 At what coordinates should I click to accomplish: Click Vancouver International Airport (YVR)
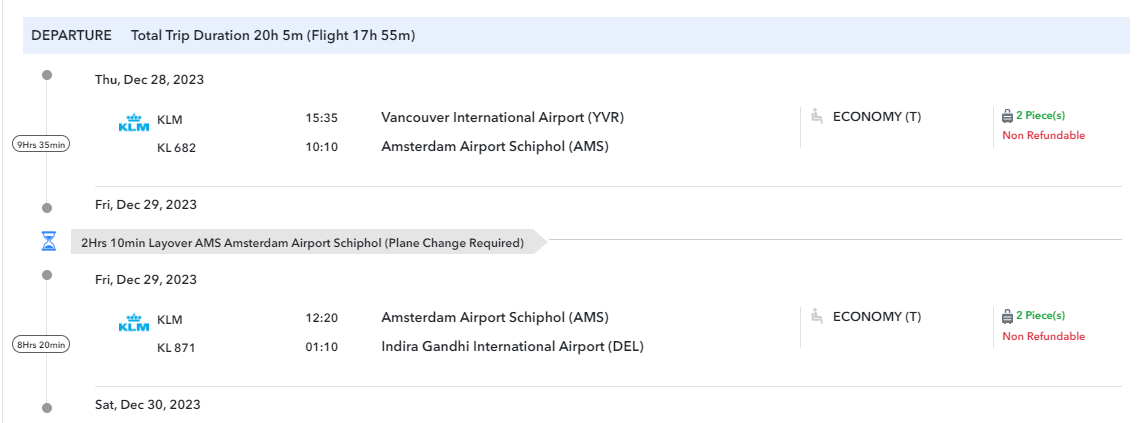tap(502, 117)
